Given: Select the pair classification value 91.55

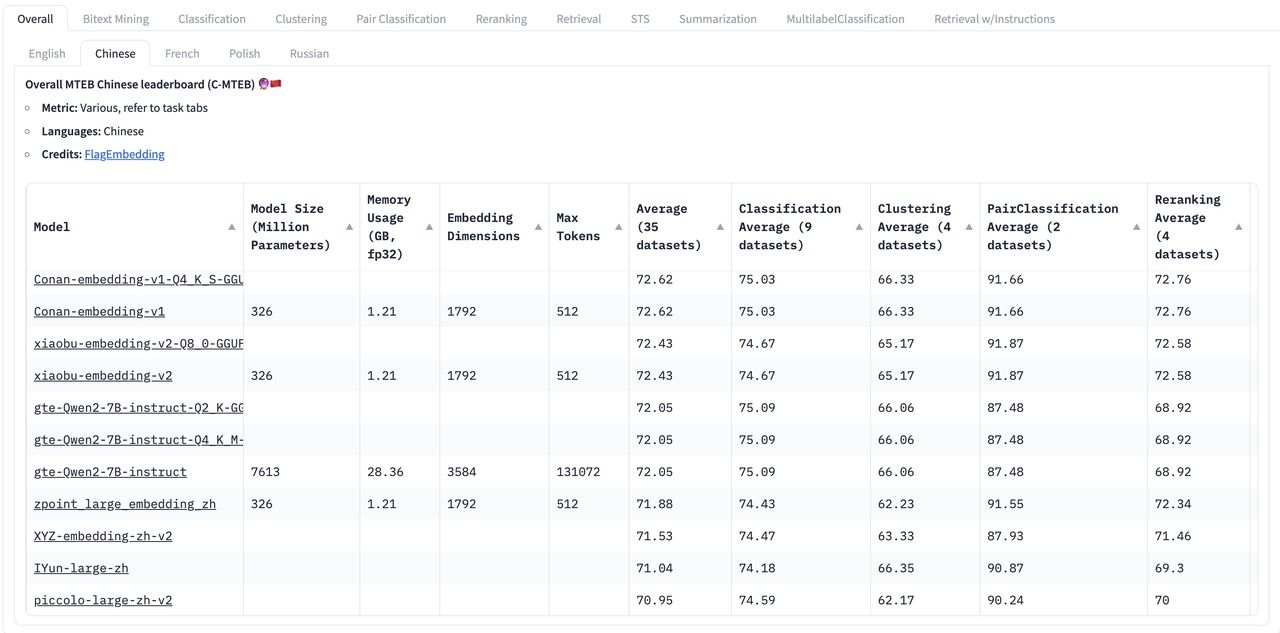Looking at the screenshot, I should (x=1005, y=503).
